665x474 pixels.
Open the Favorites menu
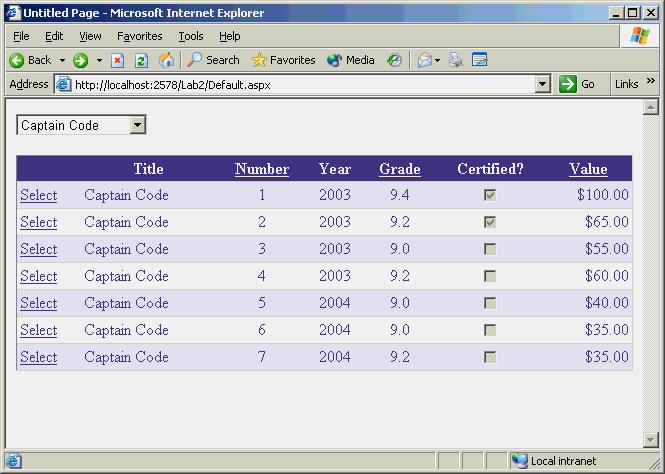coord(140,36)
